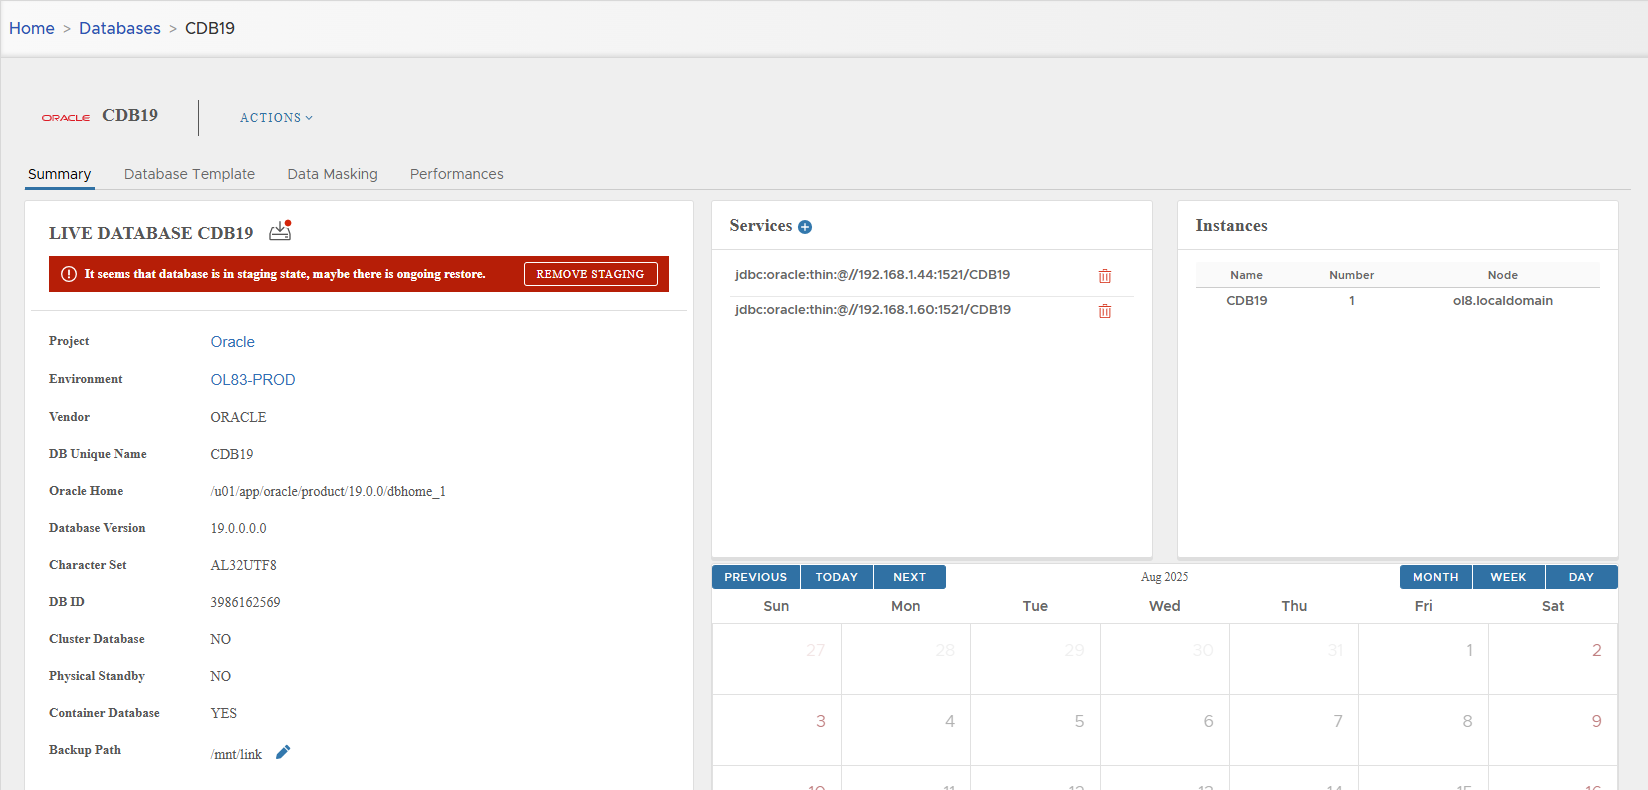The width and height of the screenshot is (1648, 790).
Task: Delete the 192.168.1.60 JDBC service
Action: click(1104, 311)
